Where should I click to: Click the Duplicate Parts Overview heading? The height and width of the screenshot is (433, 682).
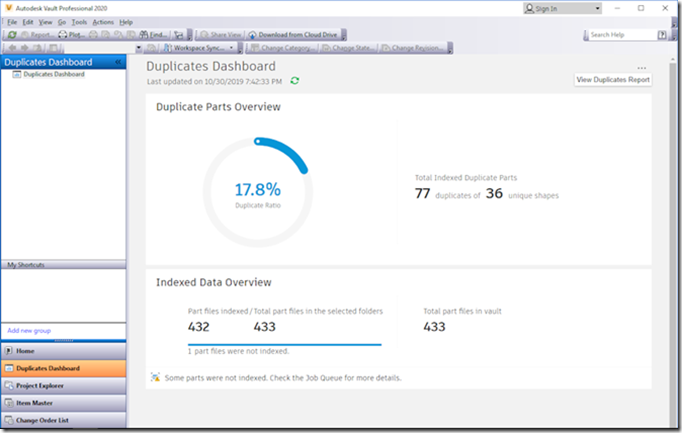tap(218, 107)
